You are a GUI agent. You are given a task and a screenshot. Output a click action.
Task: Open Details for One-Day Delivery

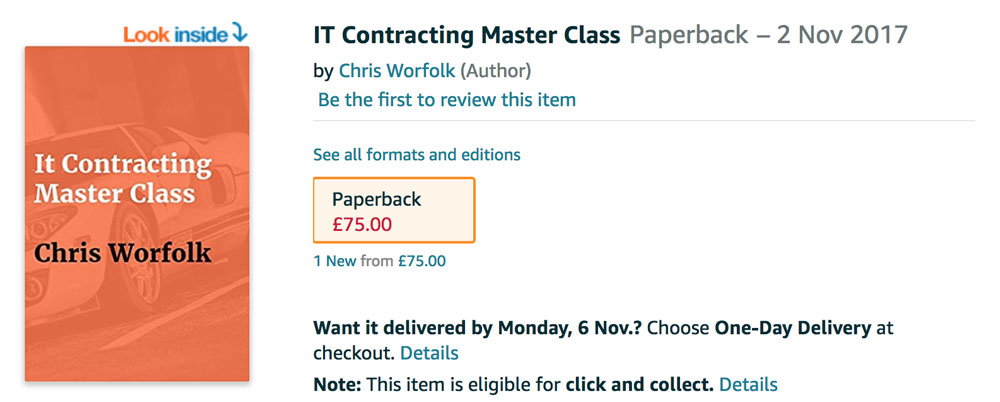click(x=429, y=353)
